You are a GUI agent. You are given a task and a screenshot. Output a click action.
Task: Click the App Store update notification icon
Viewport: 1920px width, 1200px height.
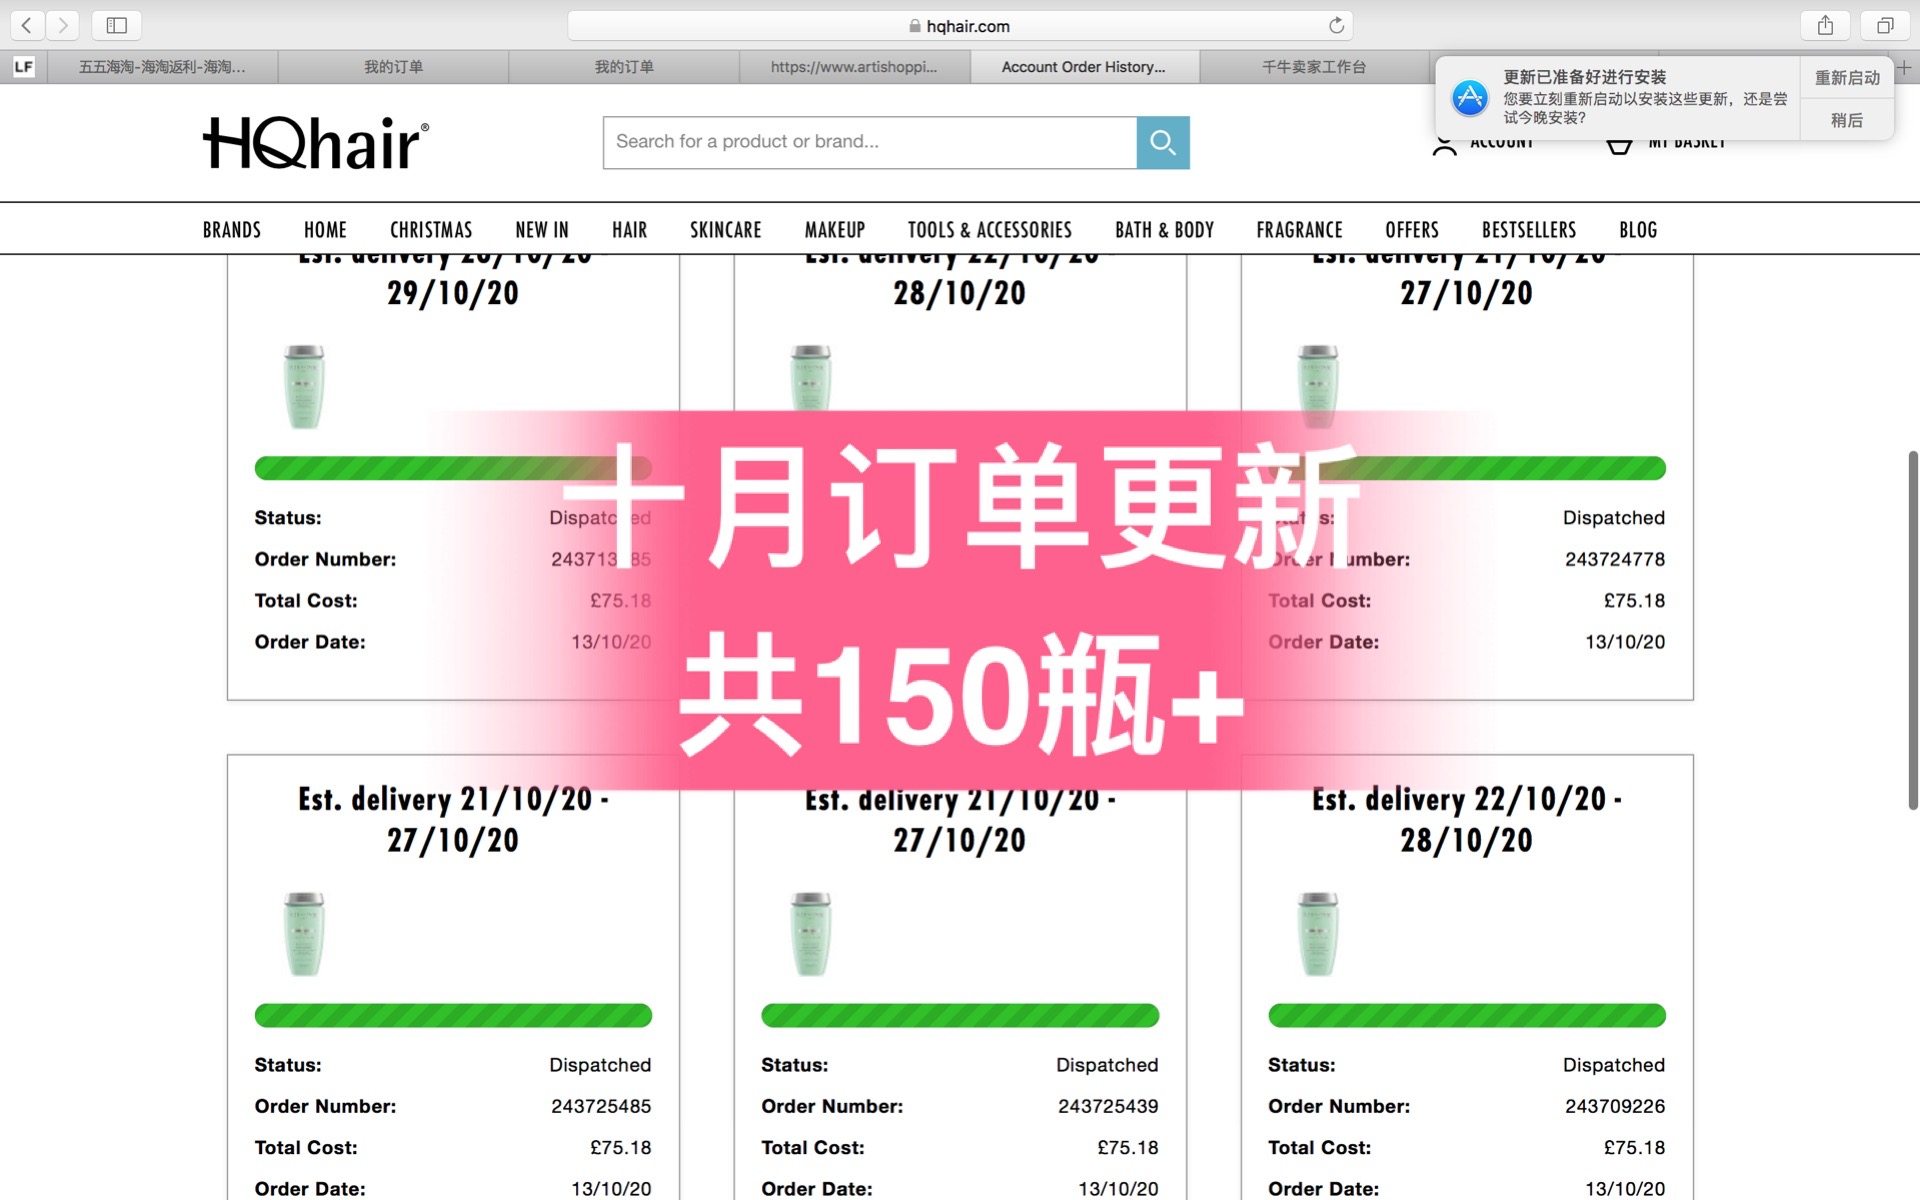tap(1470, 97)
